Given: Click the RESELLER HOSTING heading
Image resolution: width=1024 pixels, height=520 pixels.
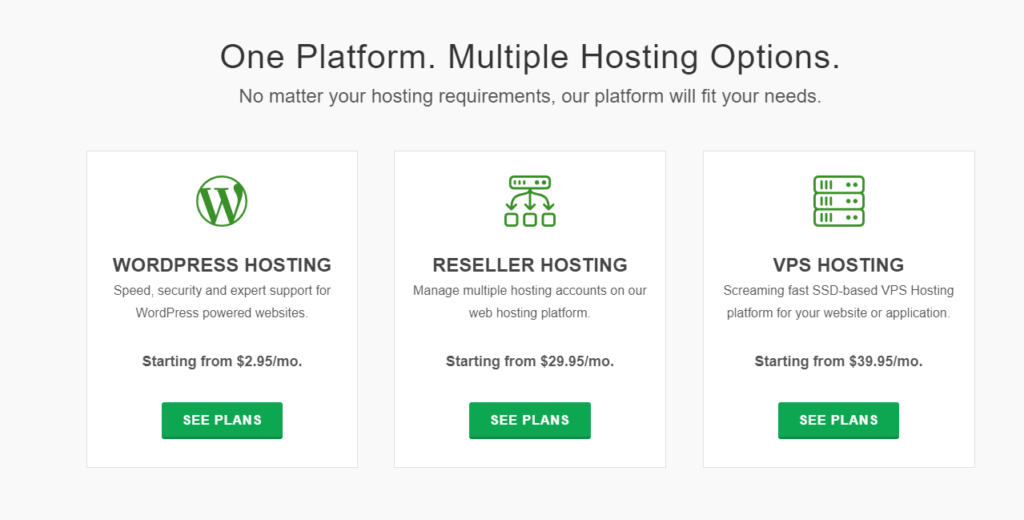Looking at the screenshot, I should (530, 265).
